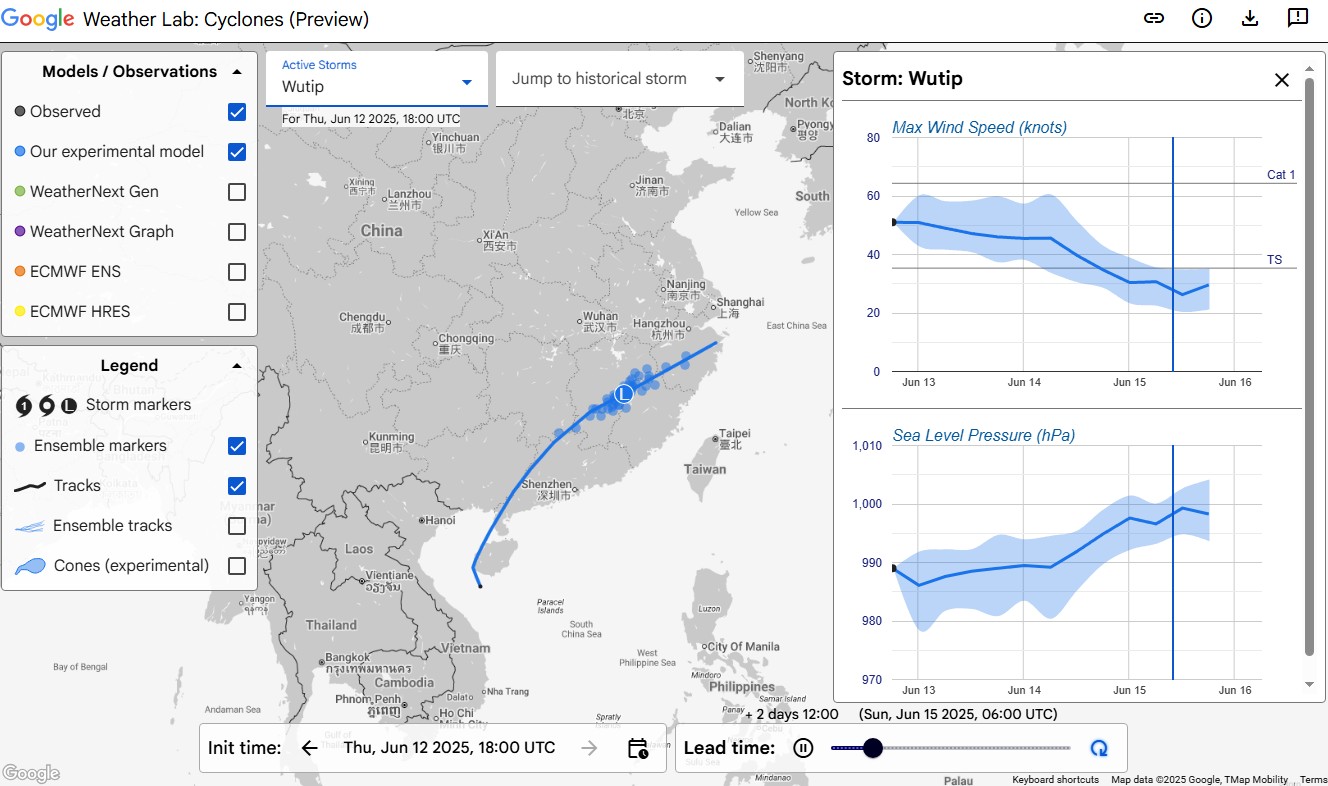This screenshot has width=1328, height=786.
Task: Click the +2 days 12:00 lead label
Action: pyautogui.click(x=792, y=715)
